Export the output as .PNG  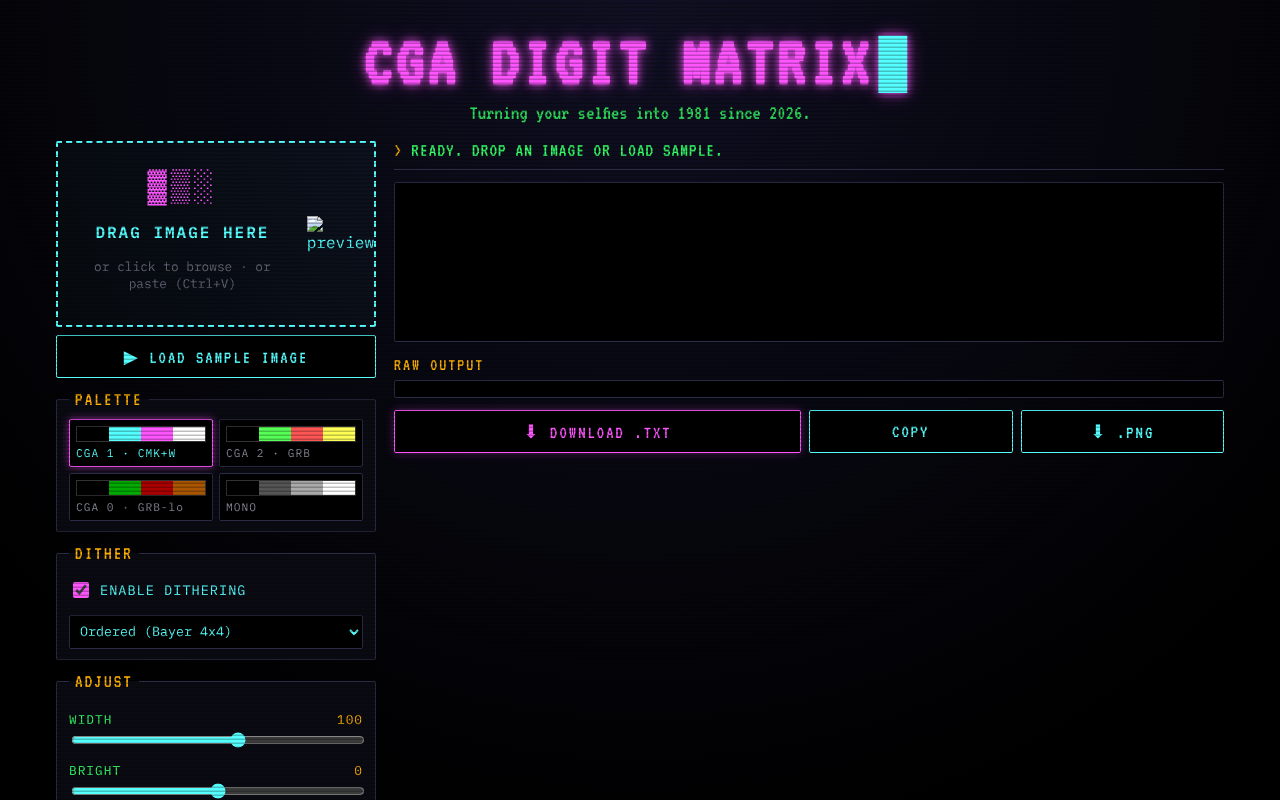point(1122,432)
